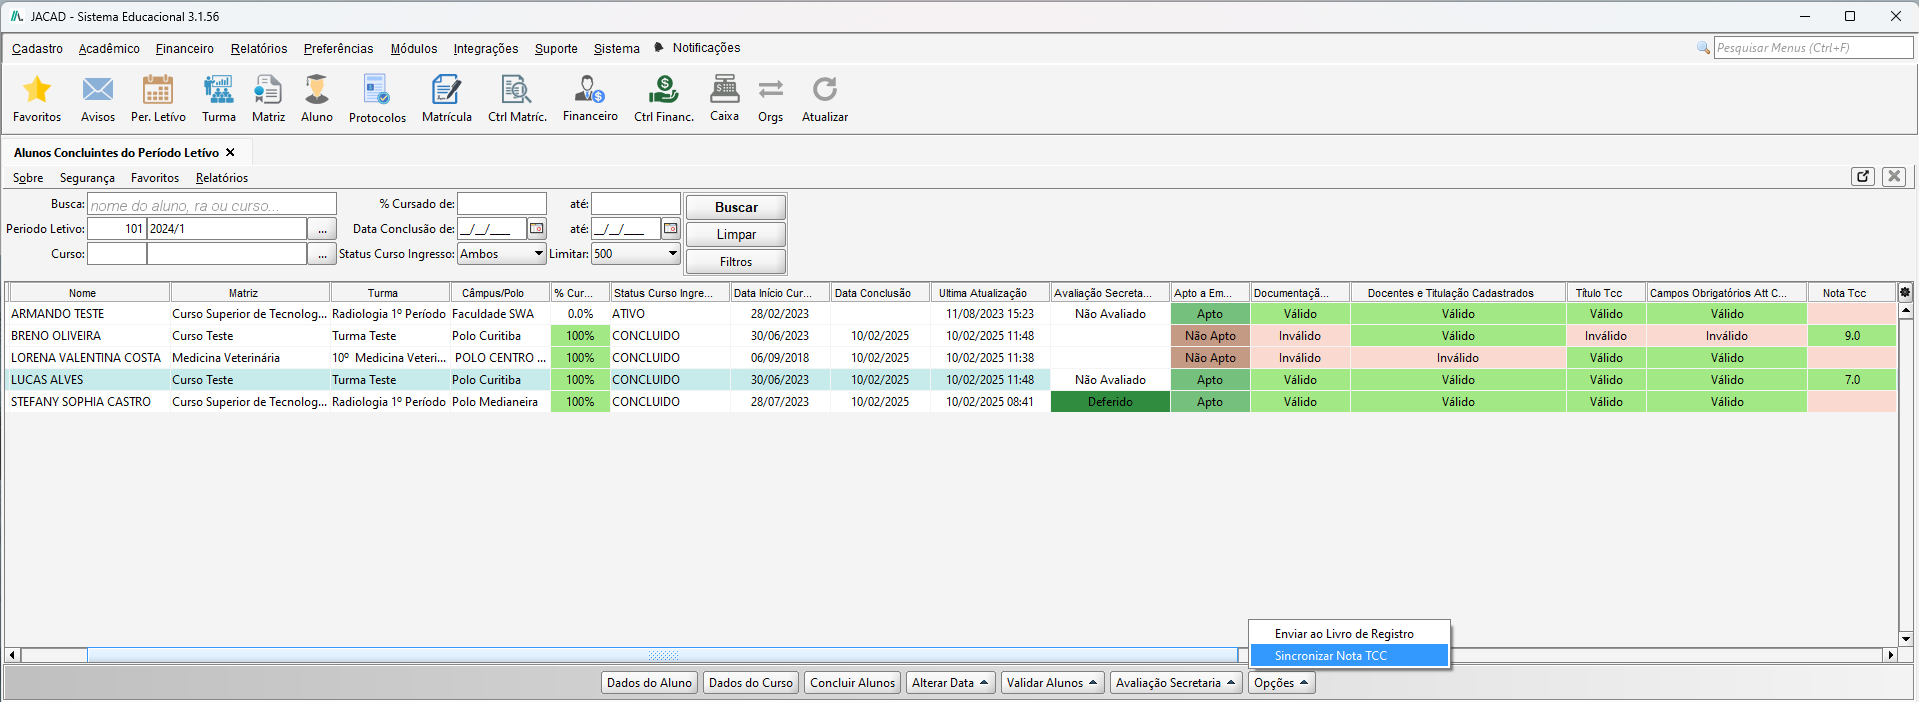Open the Integrações menu
1919x702 pixels.
click(x=486, y=48)
